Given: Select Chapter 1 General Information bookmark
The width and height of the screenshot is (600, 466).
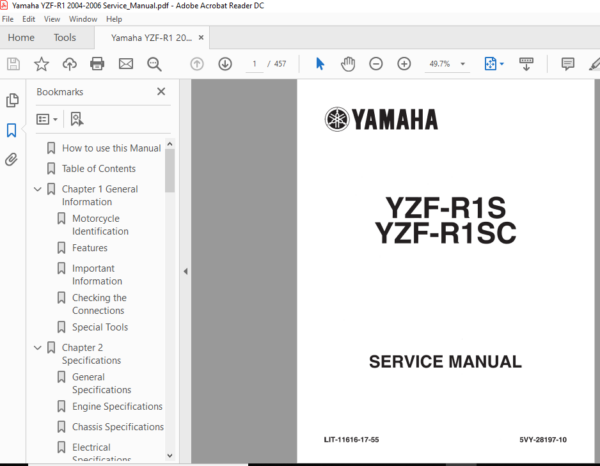Looking at the screenshot, I should 100,196.
